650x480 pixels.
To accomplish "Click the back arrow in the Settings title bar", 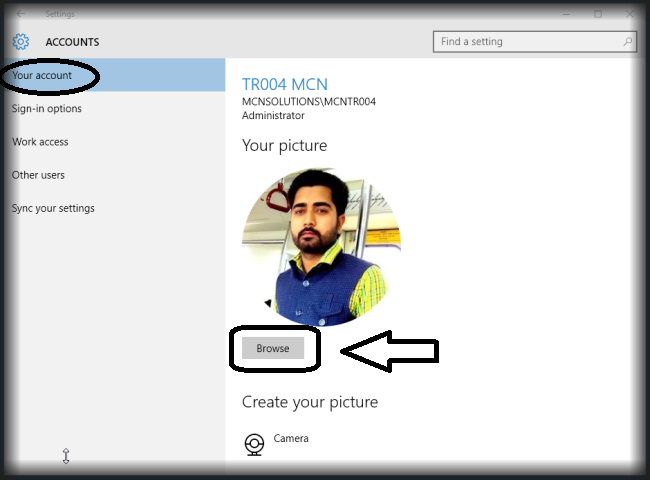I will point(21,14).
